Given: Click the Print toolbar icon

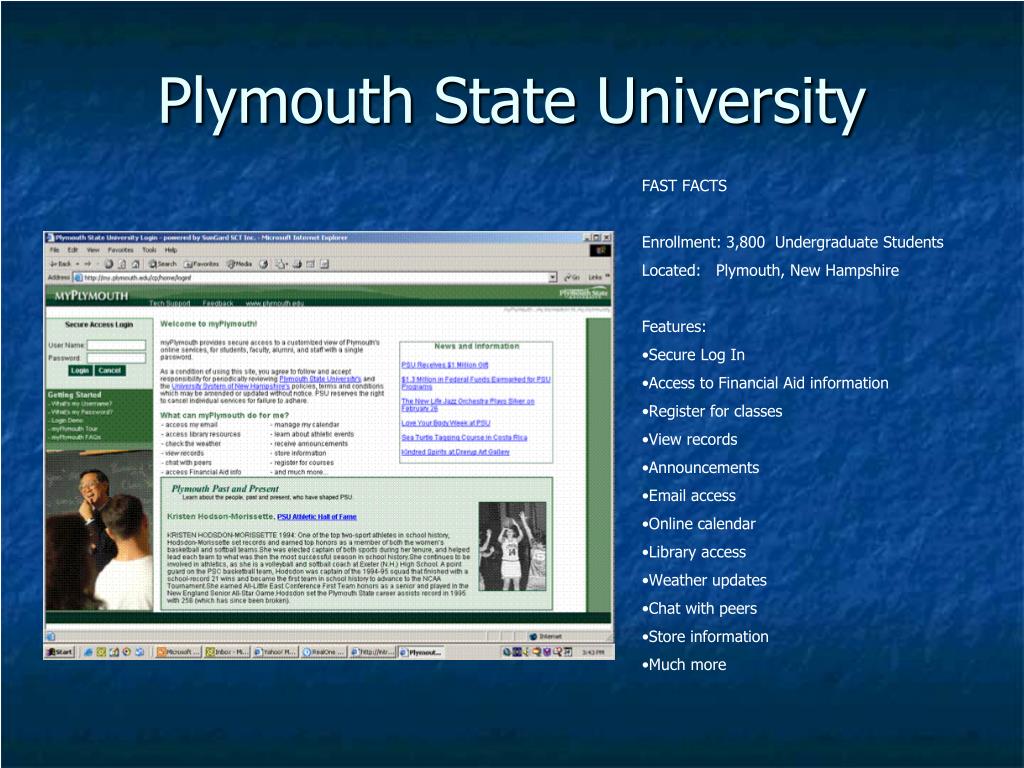Looking at the screenshot, I should point(297,264).
